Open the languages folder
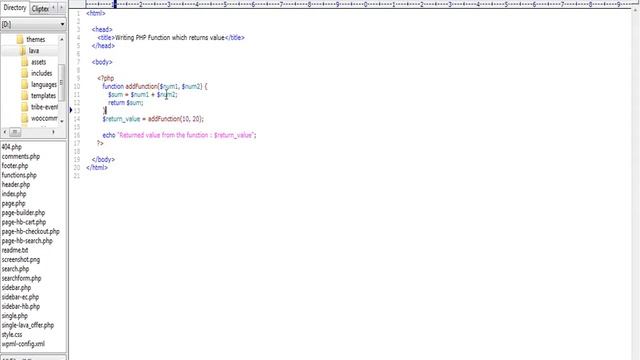The width and height of the screenshot is (640, 360). [44, 84]
